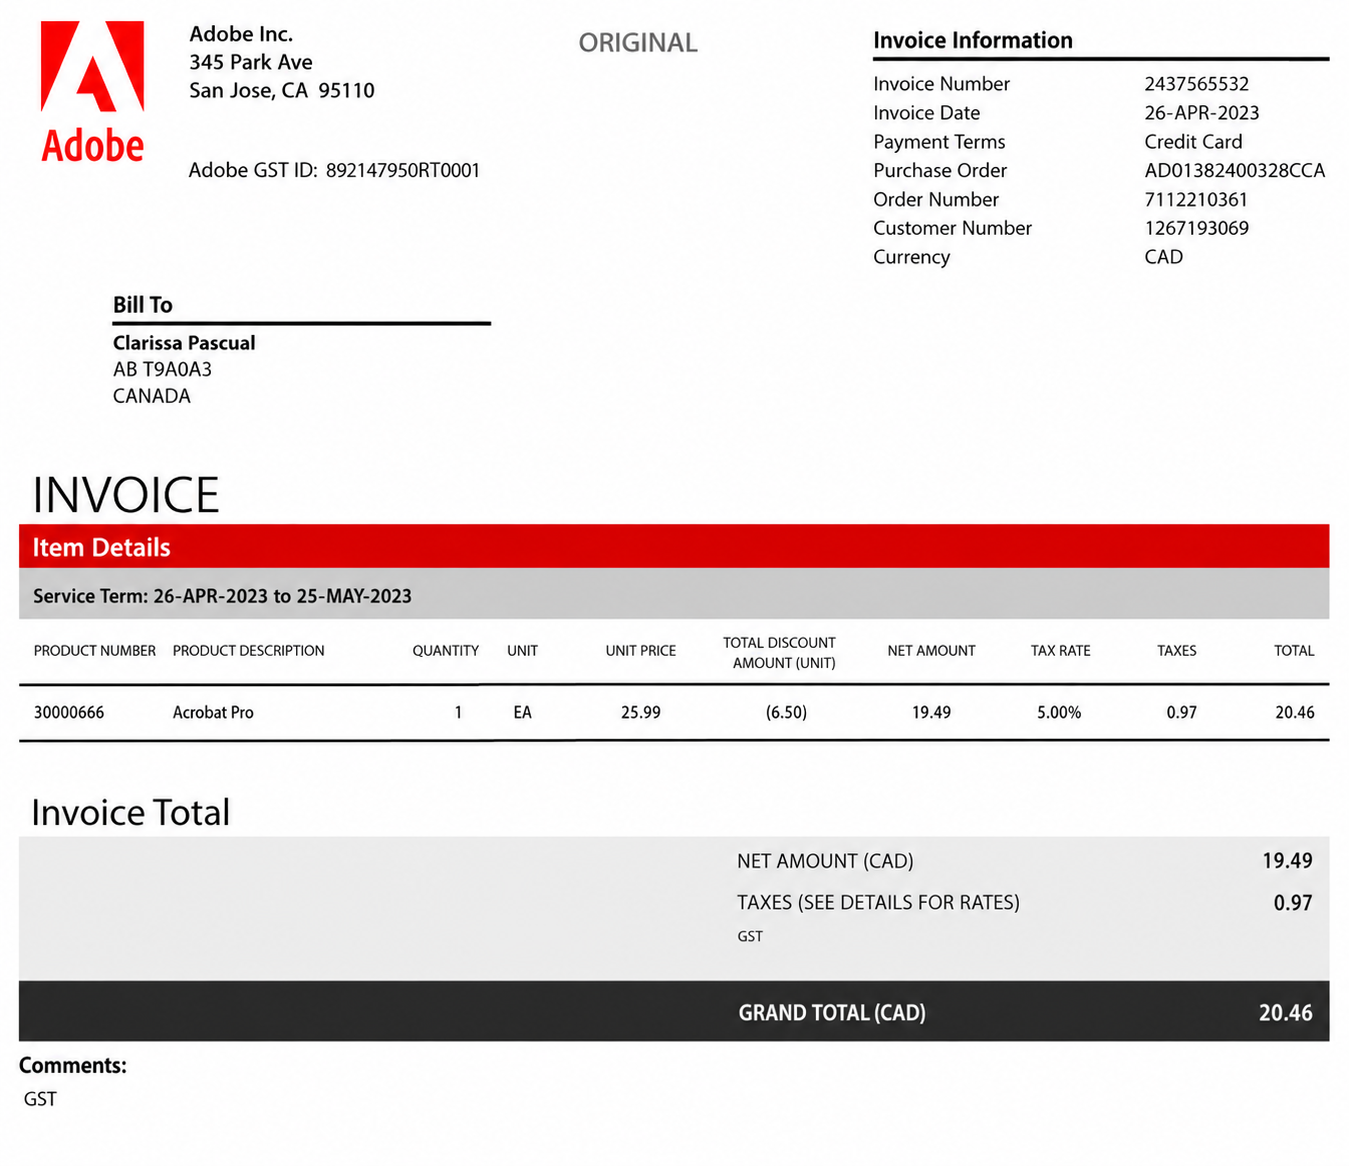Click the Adobe logo
Viewport: 1349px width, 1166px height.
[x=92, y=92]
